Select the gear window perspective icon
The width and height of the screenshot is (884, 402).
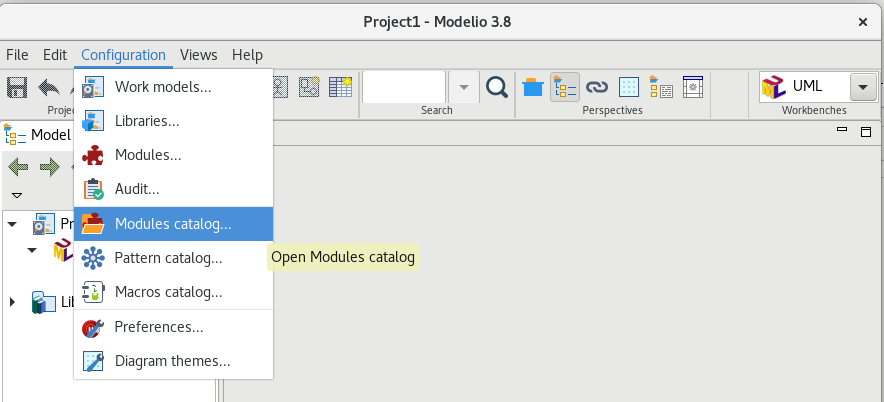tap(693, 87)
